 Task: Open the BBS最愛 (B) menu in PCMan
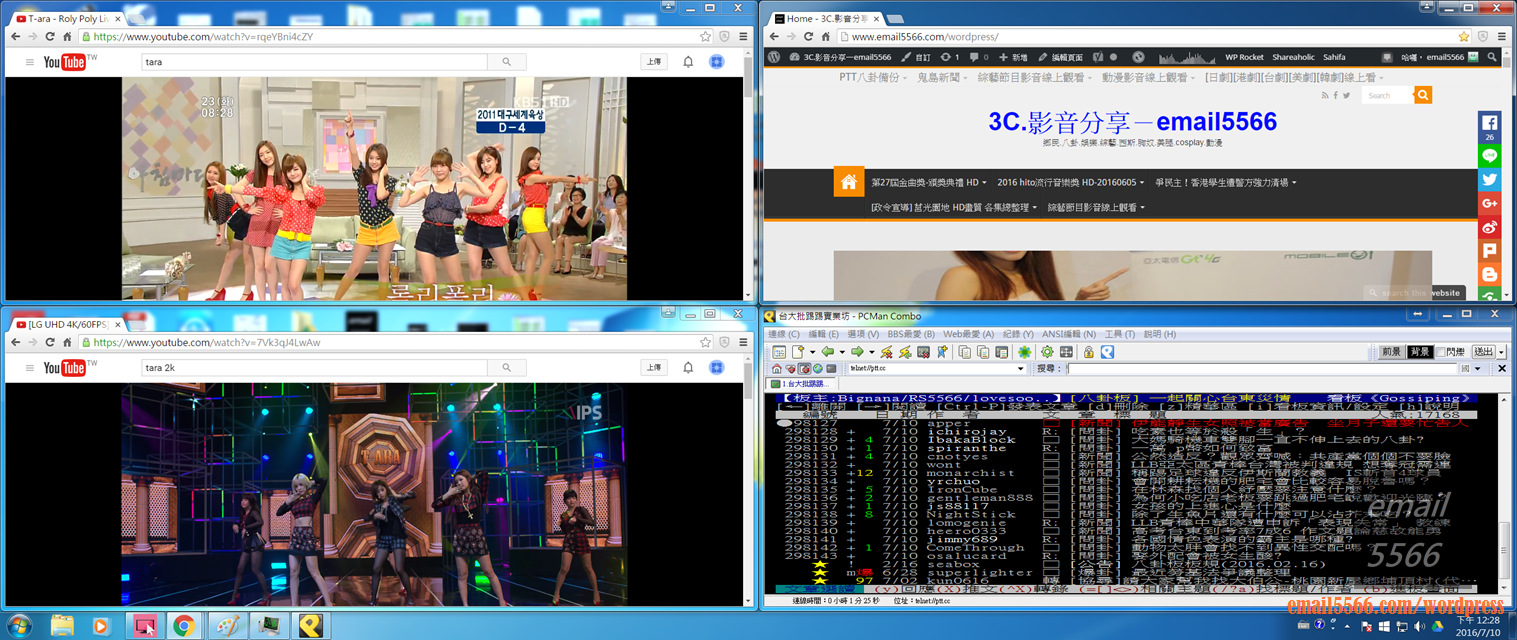pos(911,334)
